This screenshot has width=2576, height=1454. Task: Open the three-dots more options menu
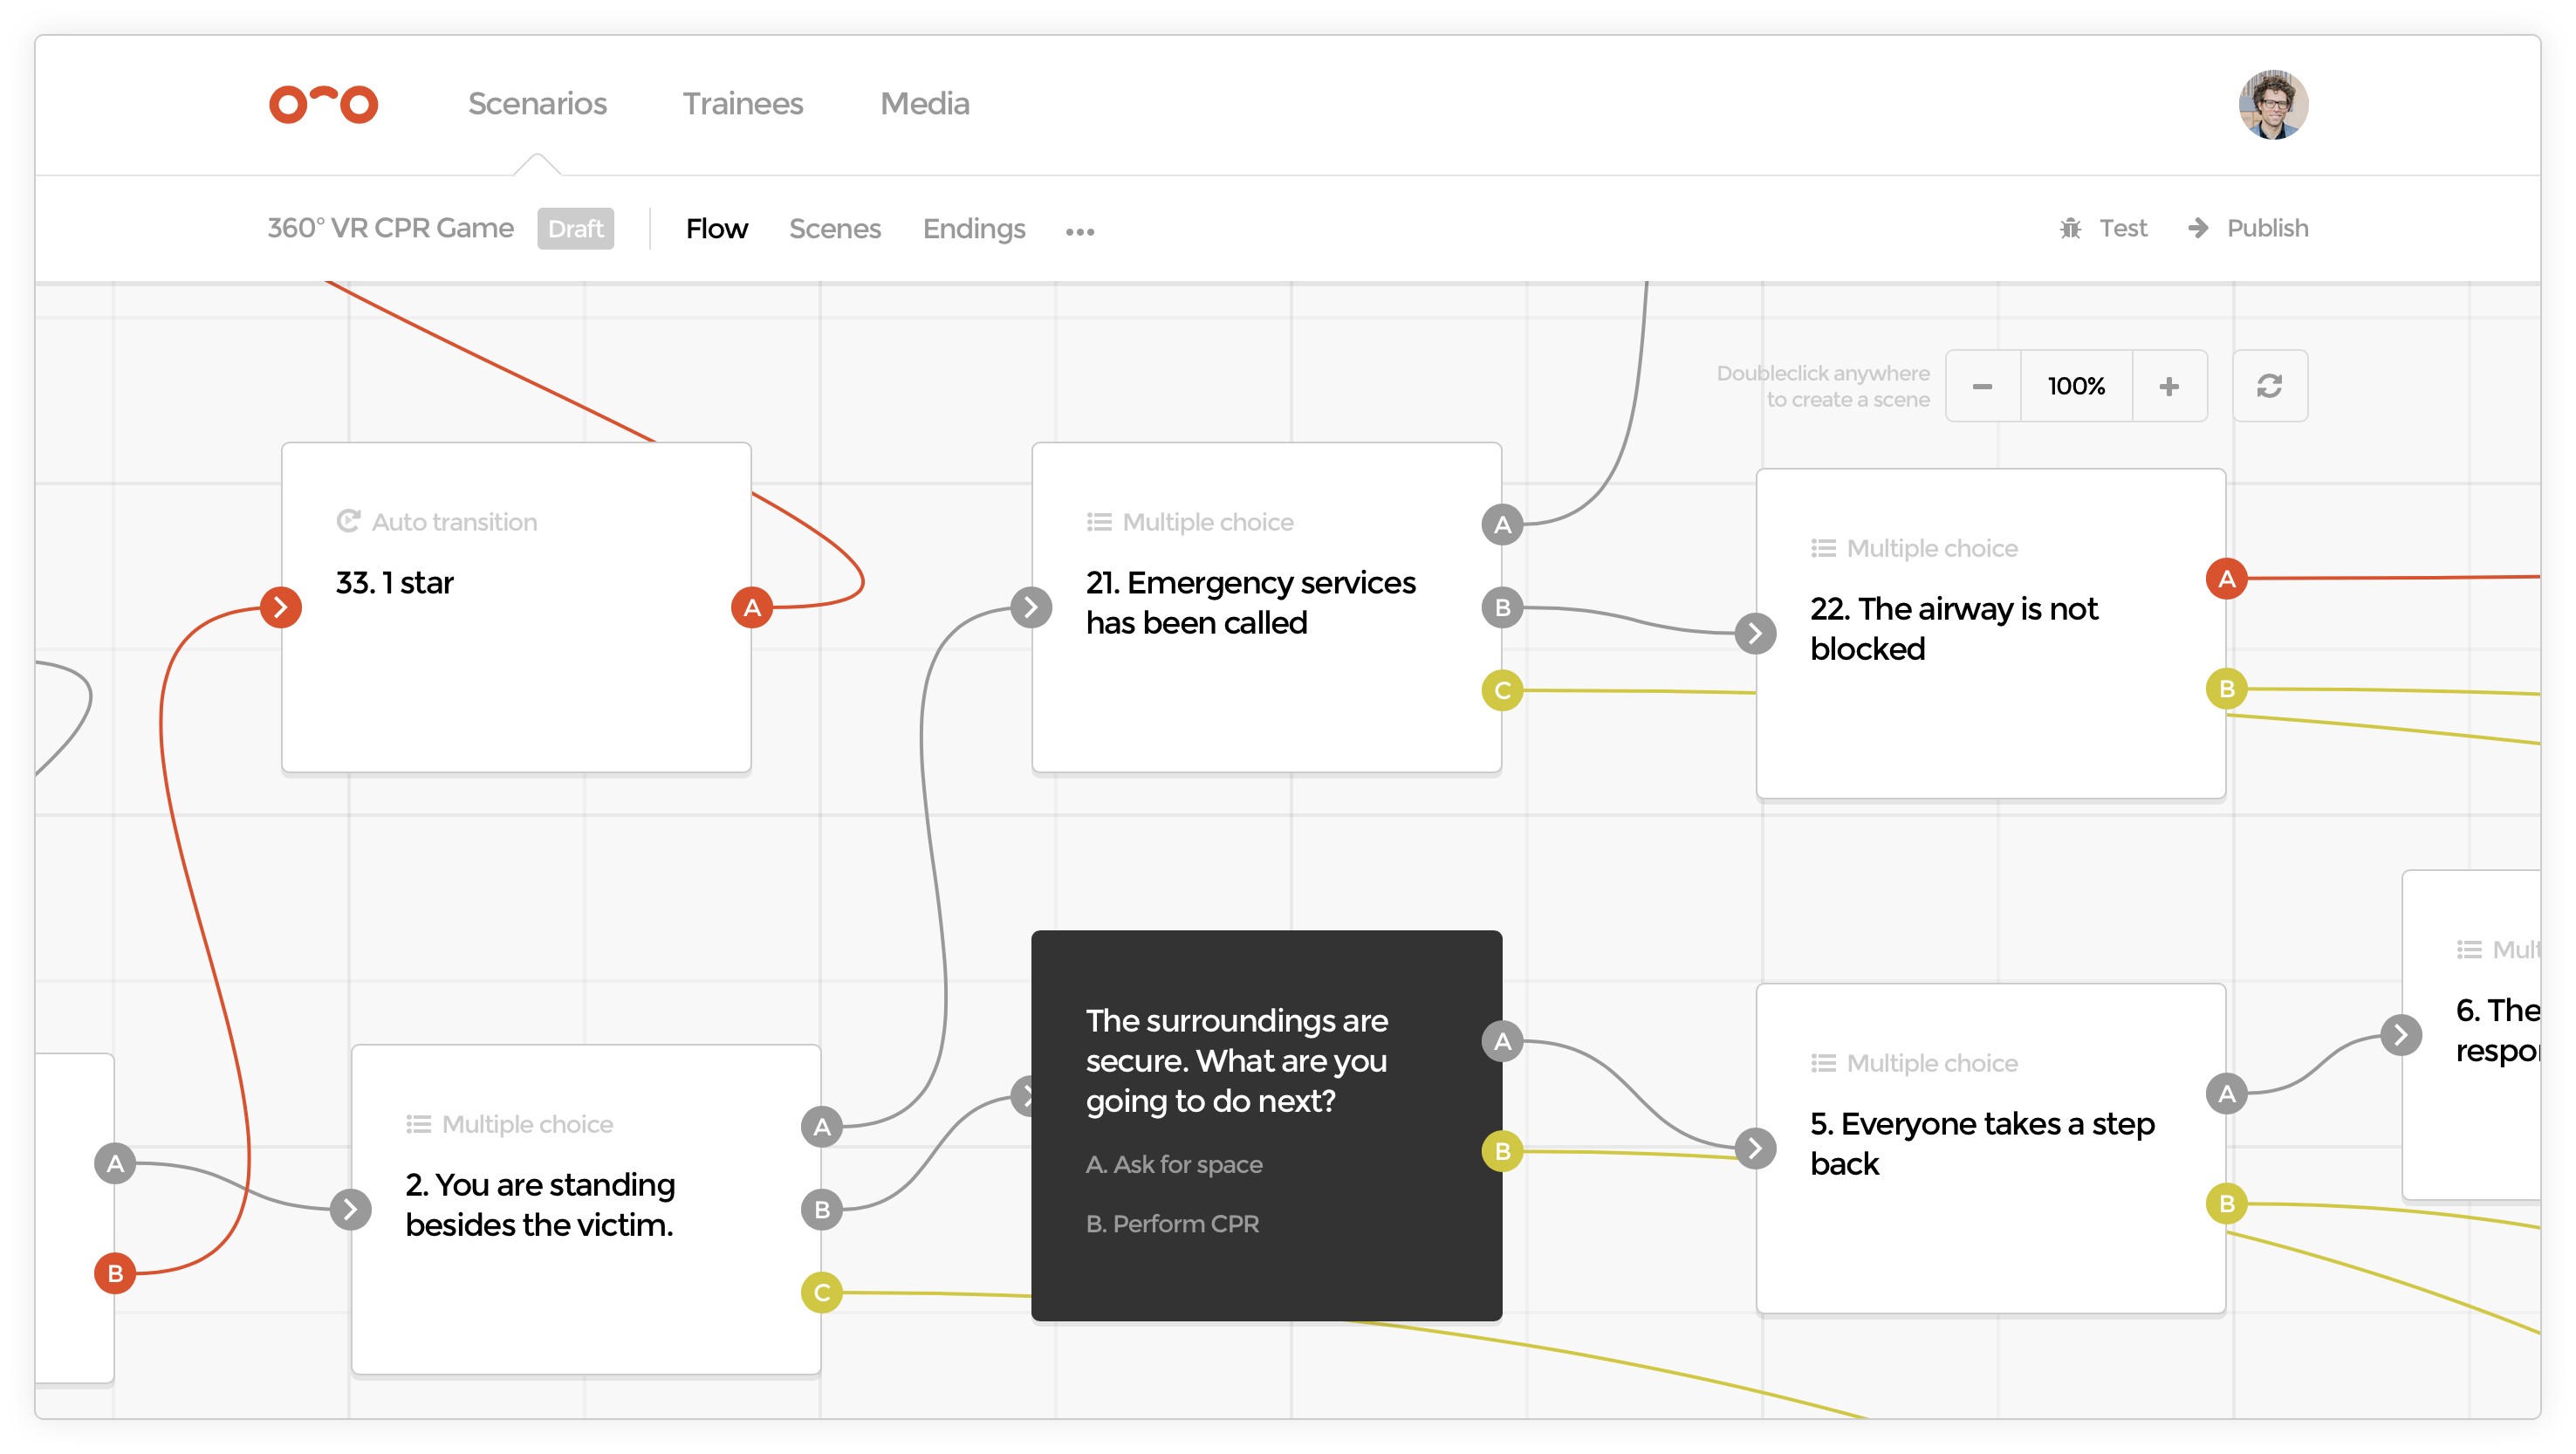pyautogui.click(x=1079, y=231)
